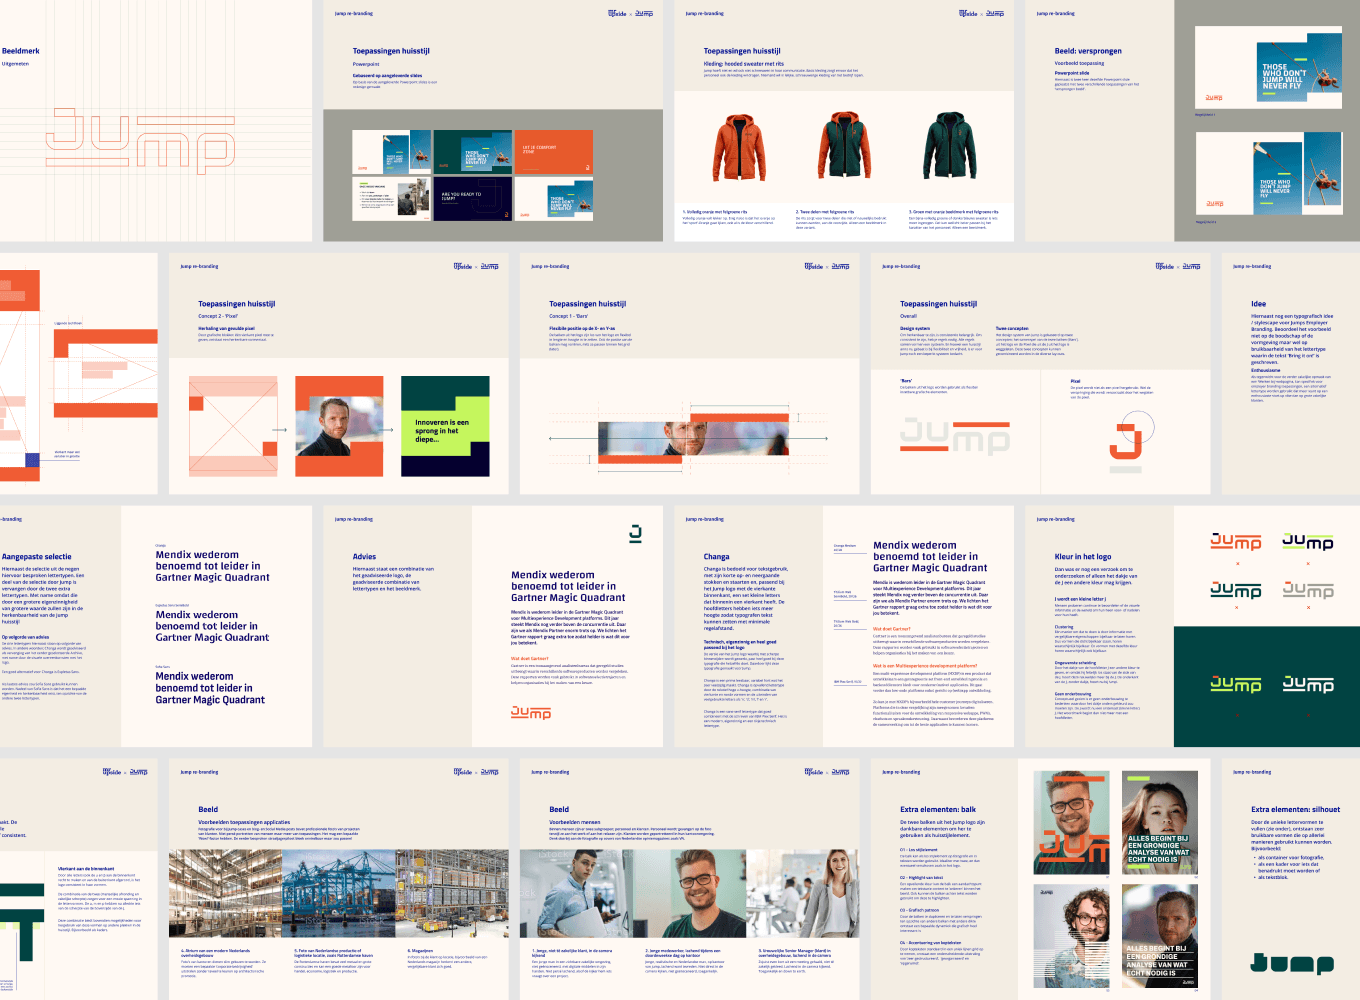Click the 'Beeldmerk' heading
The height and width of the screenshot is (1000, 1360).
[21, 51]
